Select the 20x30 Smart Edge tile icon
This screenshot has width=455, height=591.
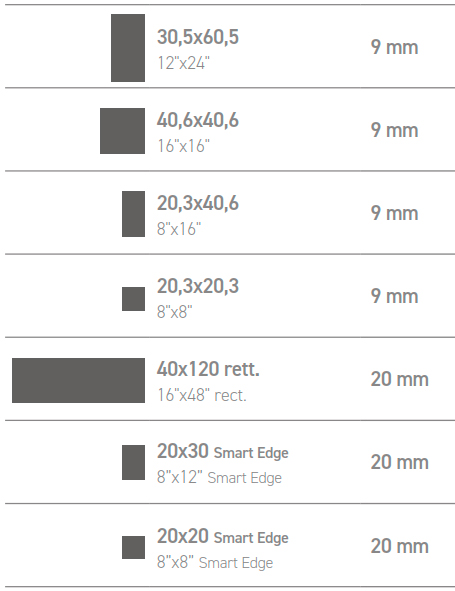pos(133,462)
